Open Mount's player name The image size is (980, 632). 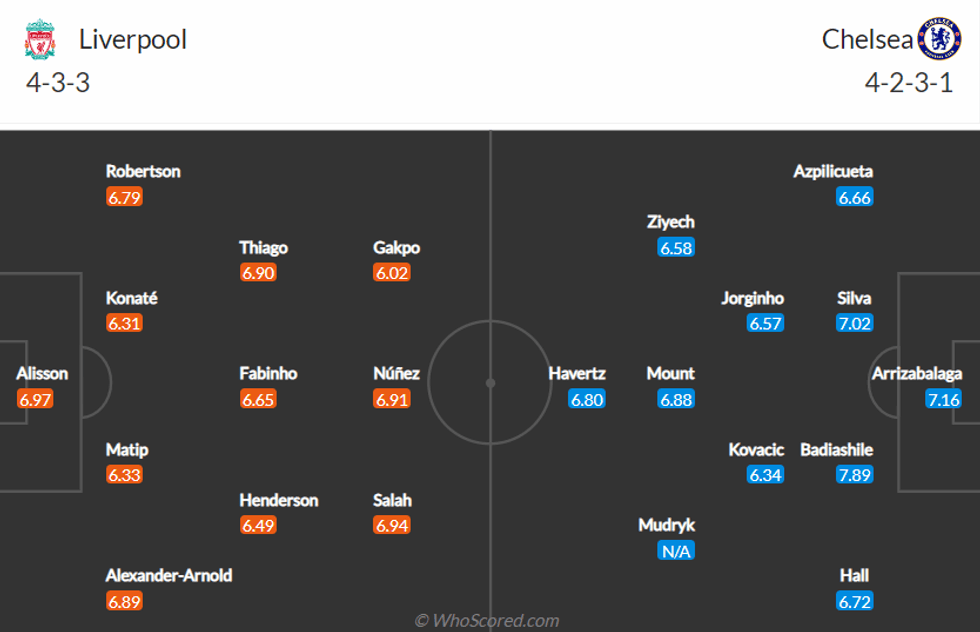pyautogui.click(x=671, y=374)
